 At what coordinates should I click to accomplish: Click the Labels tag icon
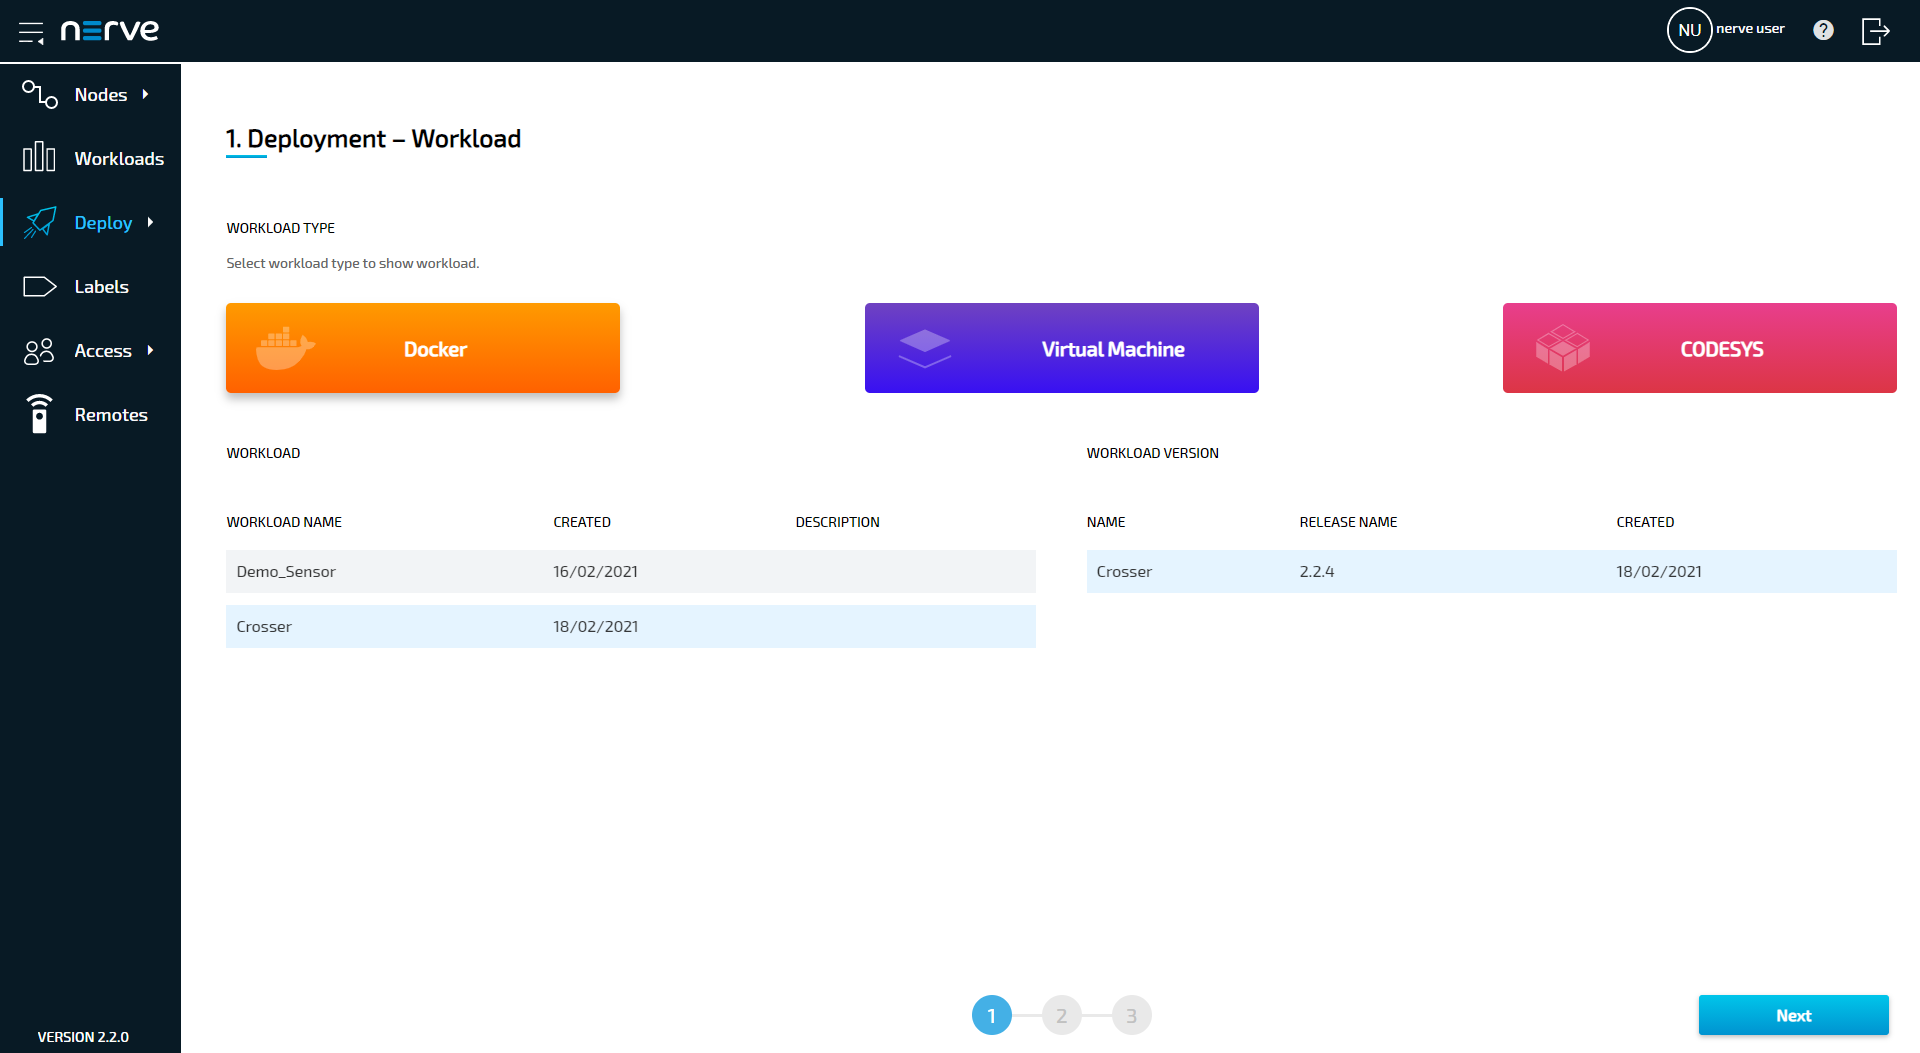39,287
